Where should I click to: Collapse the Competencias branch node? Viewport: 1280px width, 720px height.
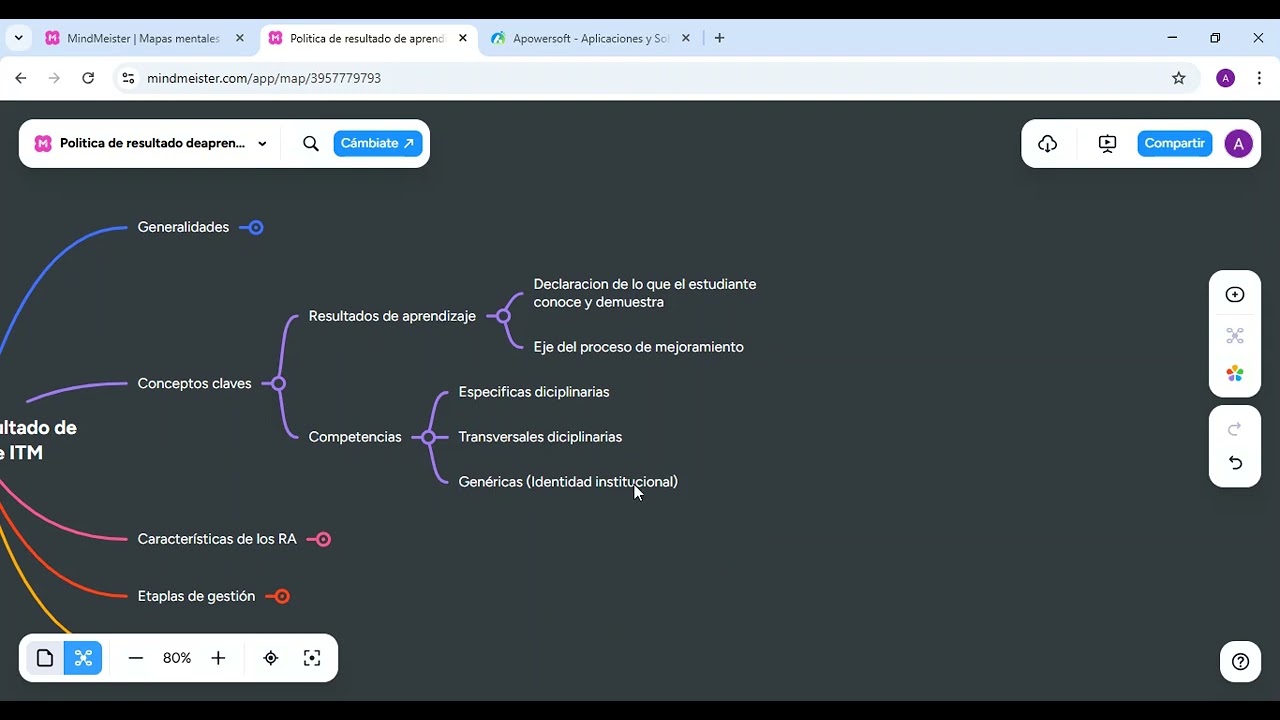[428, 437]
